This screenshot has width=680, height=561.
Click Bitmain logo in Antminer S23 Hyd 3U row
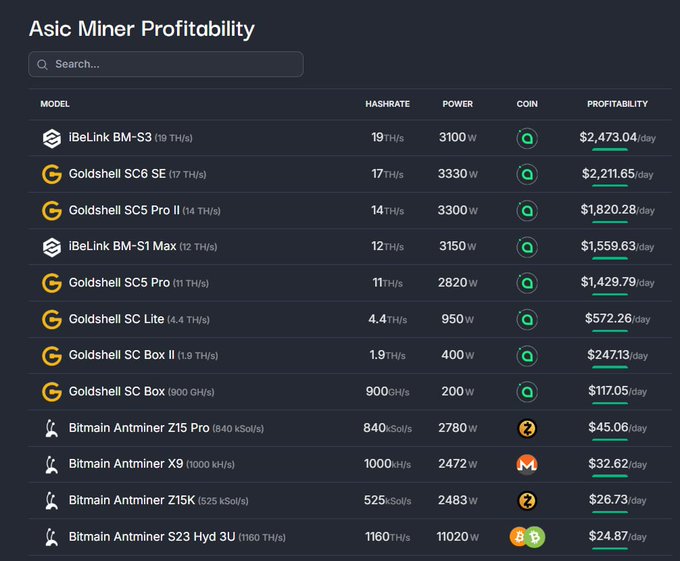(x=52, y=537)
